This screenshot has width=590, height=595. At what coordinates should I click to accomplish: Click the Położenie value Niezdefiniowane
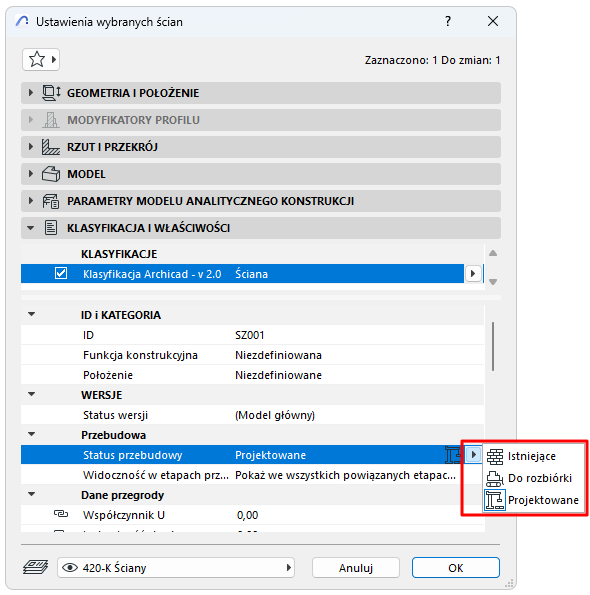(278, 375)
